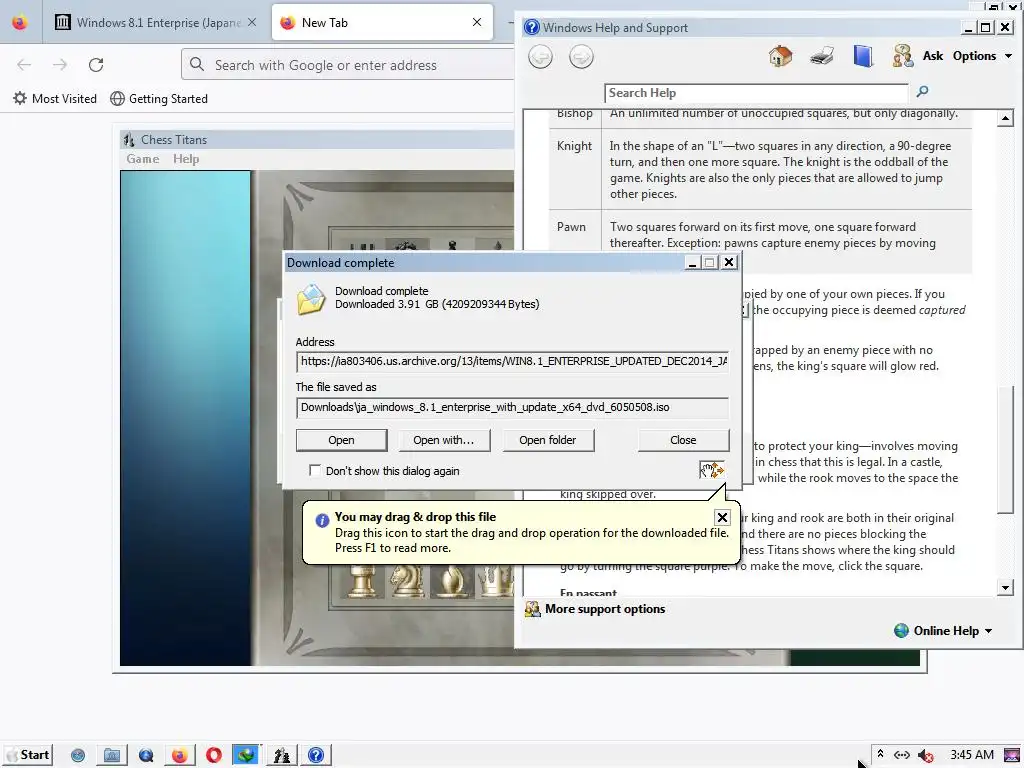Enable Don't show this dialog again
The width and height of the screenshot is (1024, 768).
pyautogui.click(x=315, y=470)
